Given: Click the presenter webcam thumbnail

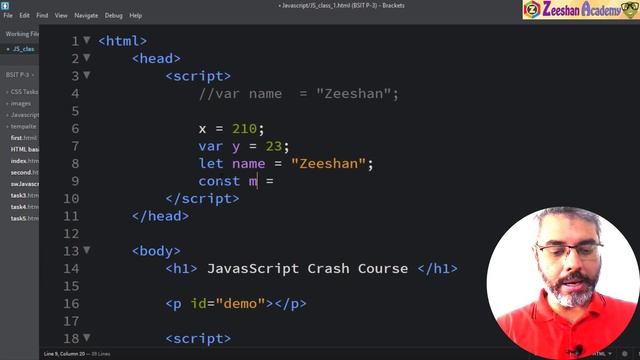Looking at the screenshot, I should (x=563, y=282).
